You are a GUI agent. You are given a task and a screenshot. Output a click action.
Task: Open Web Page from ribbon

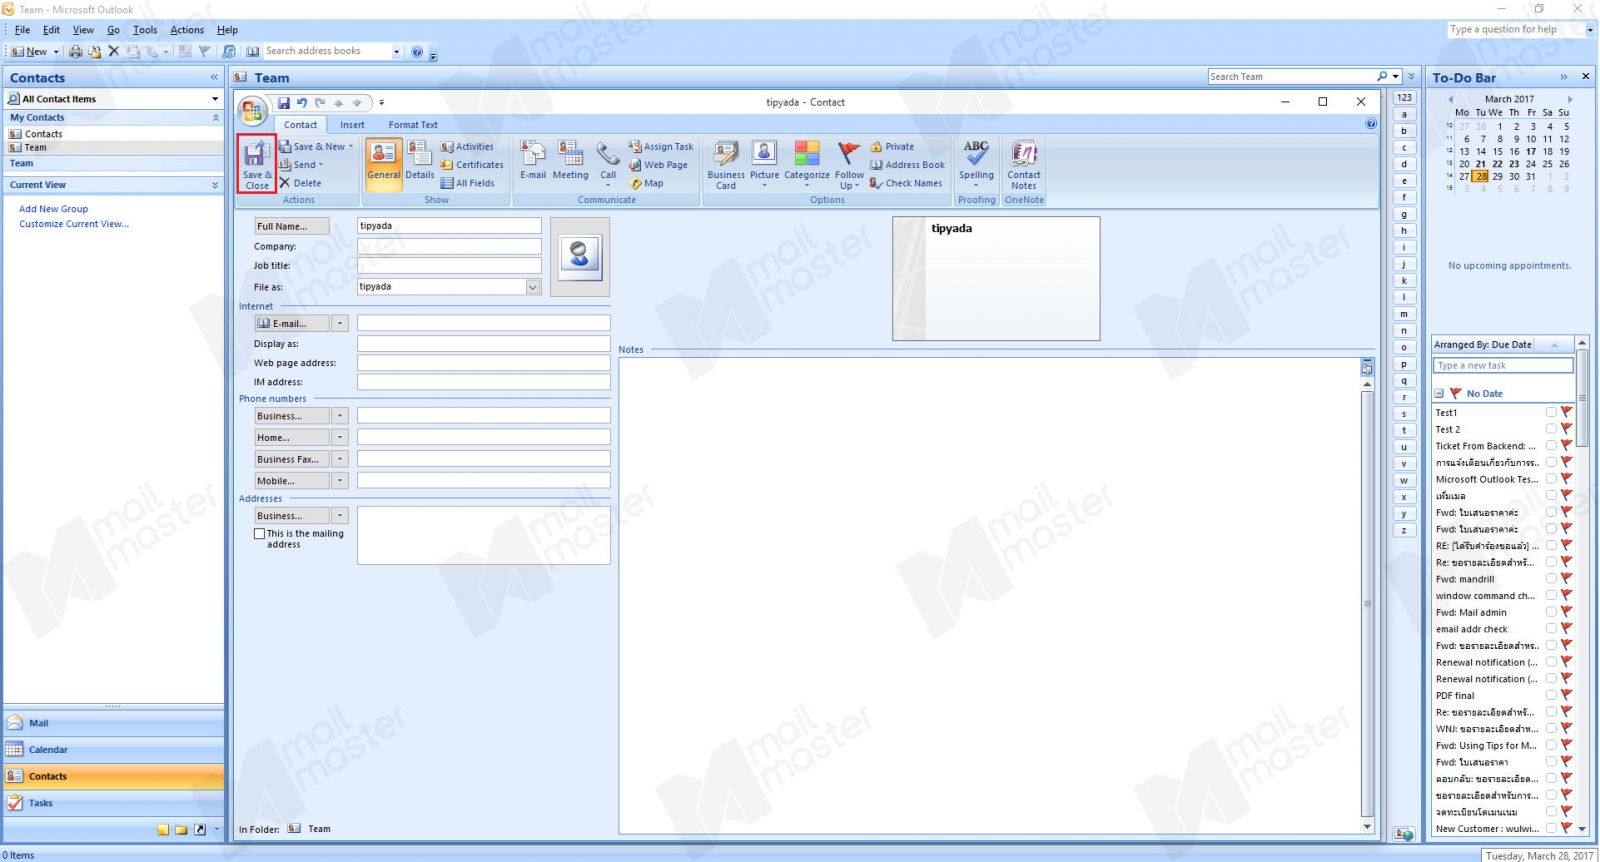click(x=658, y=165)
